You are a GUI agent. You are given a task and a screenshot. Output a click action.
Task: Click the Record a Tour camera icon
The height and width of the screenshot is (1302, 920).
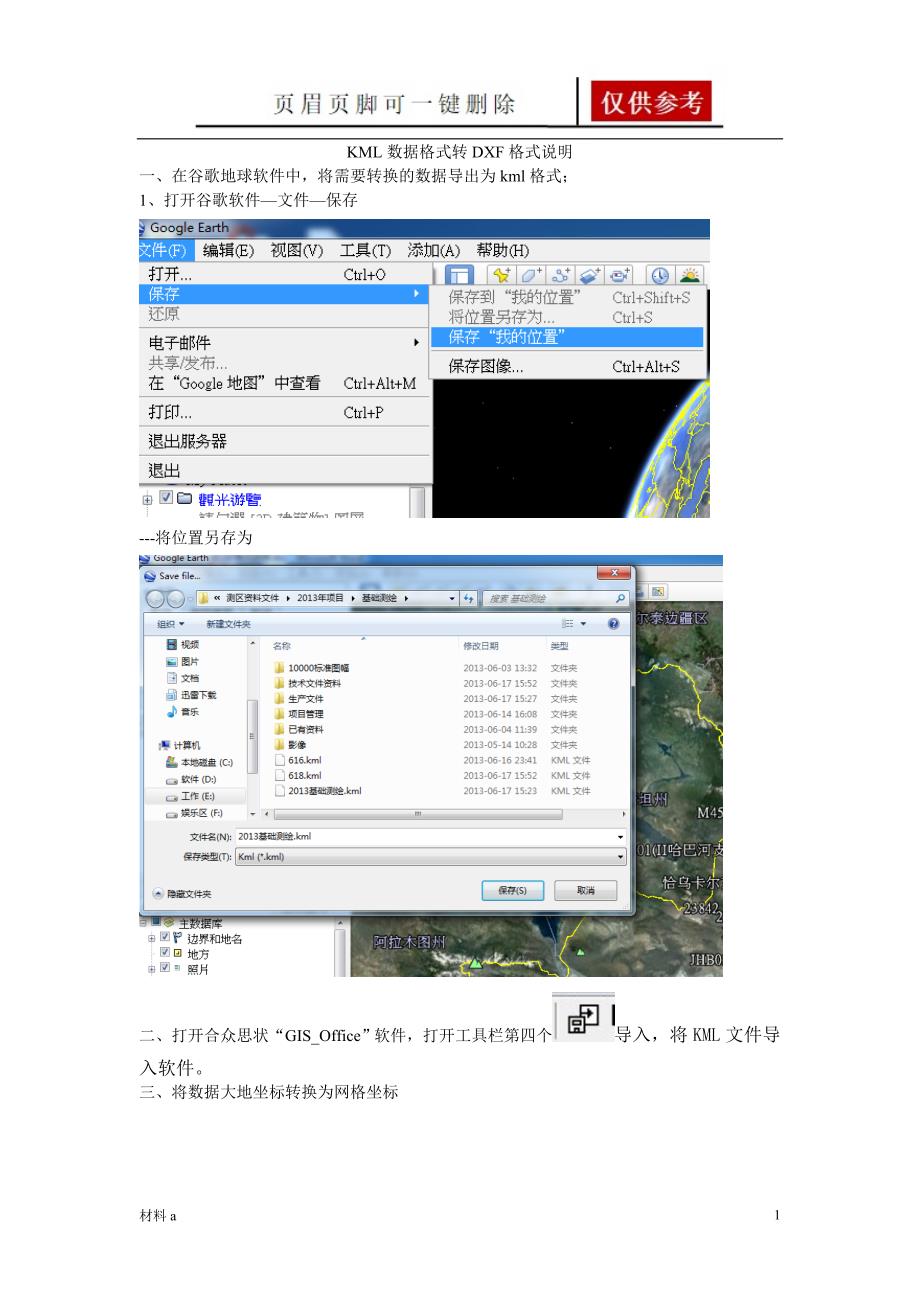click(620, 275)
